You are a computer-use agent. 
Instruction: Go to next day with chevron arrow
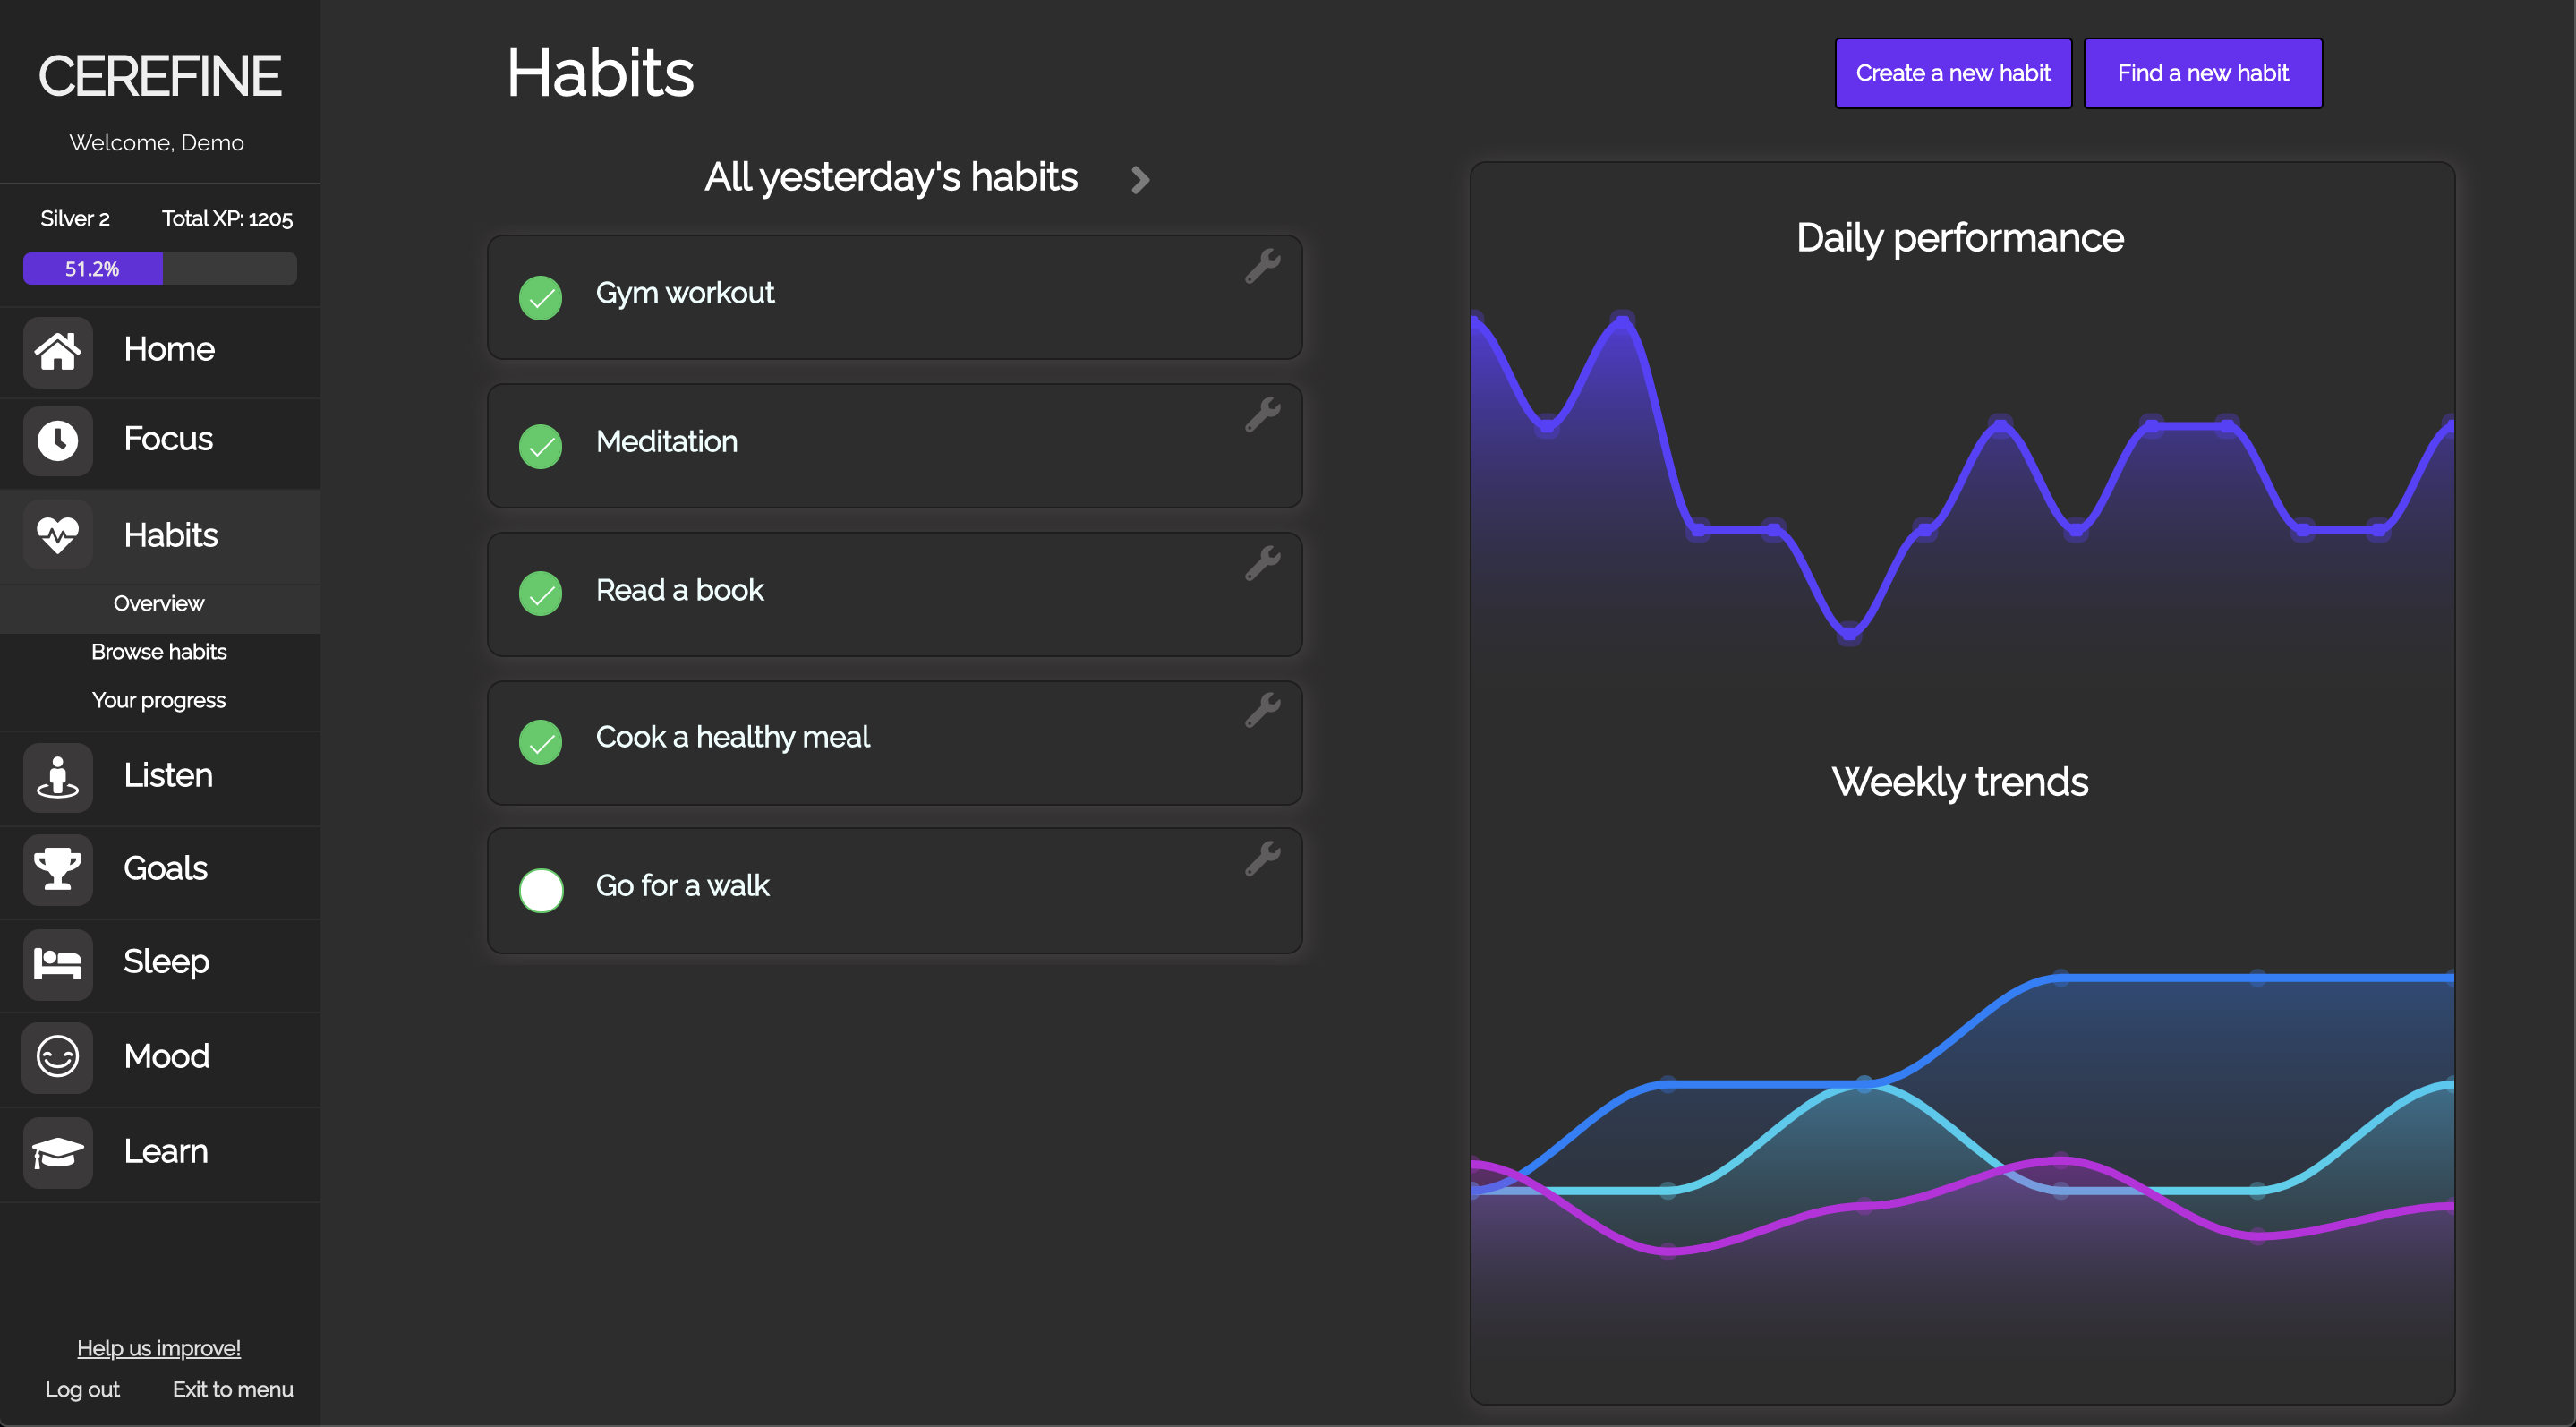point(1140,180)
